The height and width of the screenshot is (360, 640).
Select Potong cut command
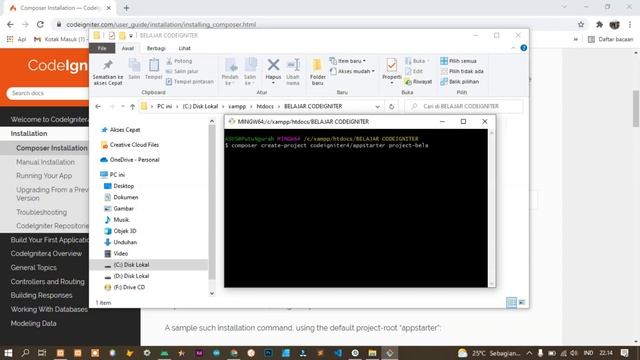(x=179, y=61)
